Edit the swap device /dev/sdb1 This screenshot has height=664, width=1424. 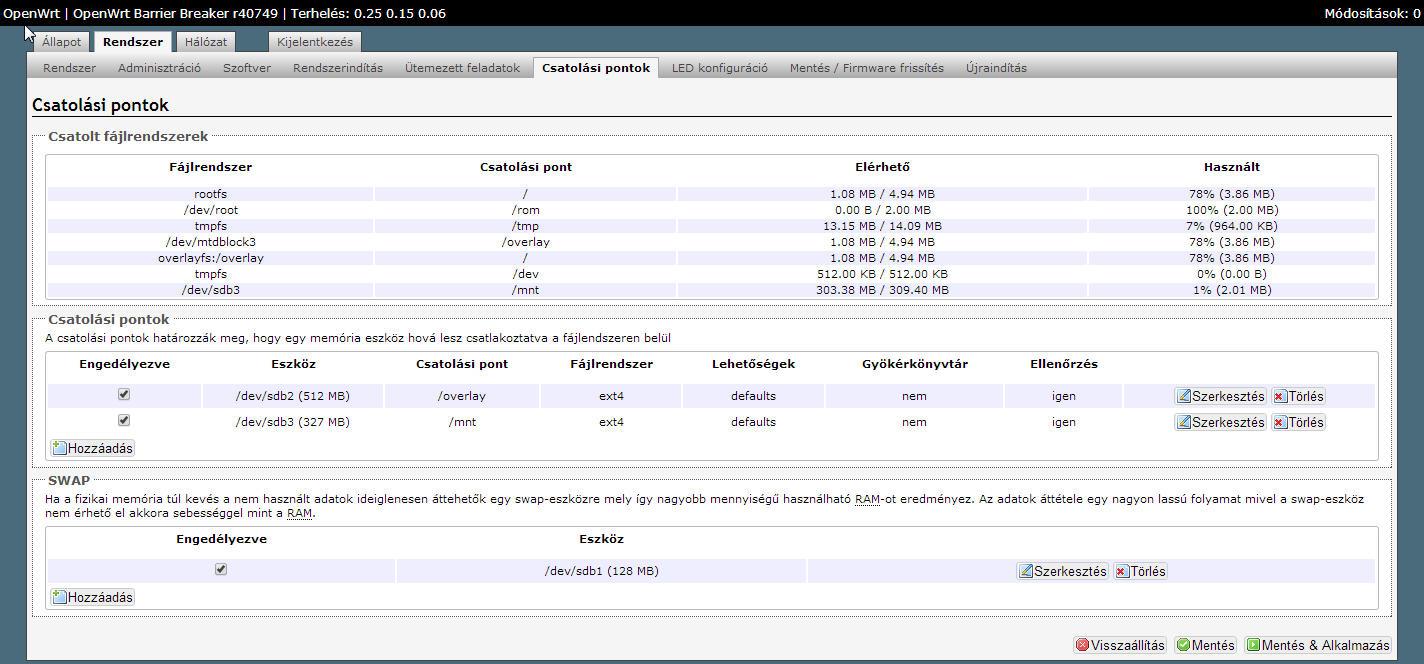[x=1063, y=571]
